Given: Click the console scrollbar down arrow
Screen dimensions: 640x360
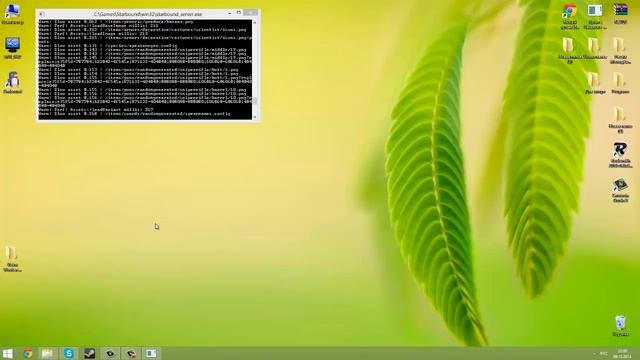Looking at the screenshot, I should pos(255,117).
